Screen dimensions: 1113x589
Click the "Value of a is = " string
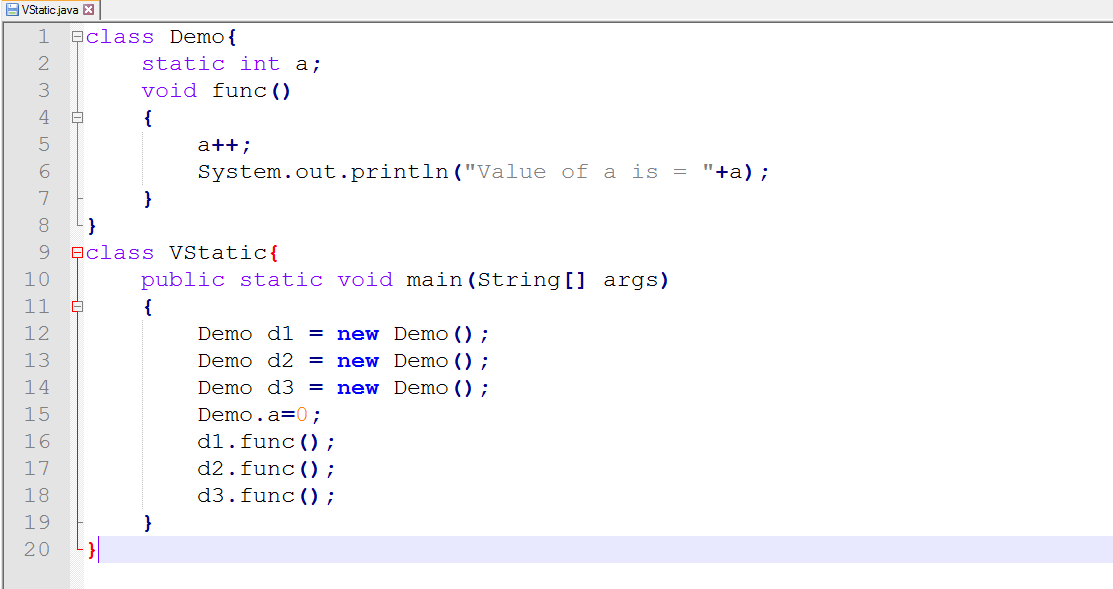click(588, 172)
